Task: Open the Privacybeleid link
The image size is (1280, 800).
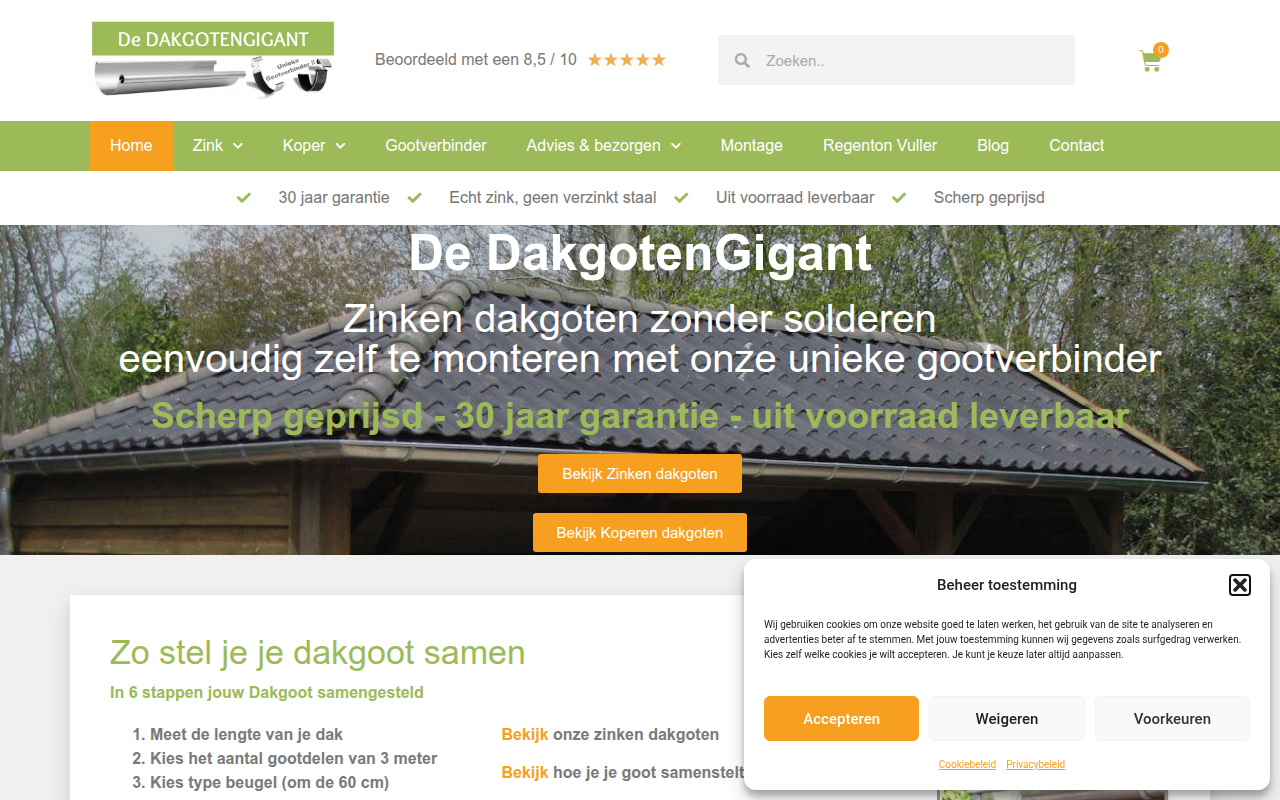Action: click(x=1035, y=764)
